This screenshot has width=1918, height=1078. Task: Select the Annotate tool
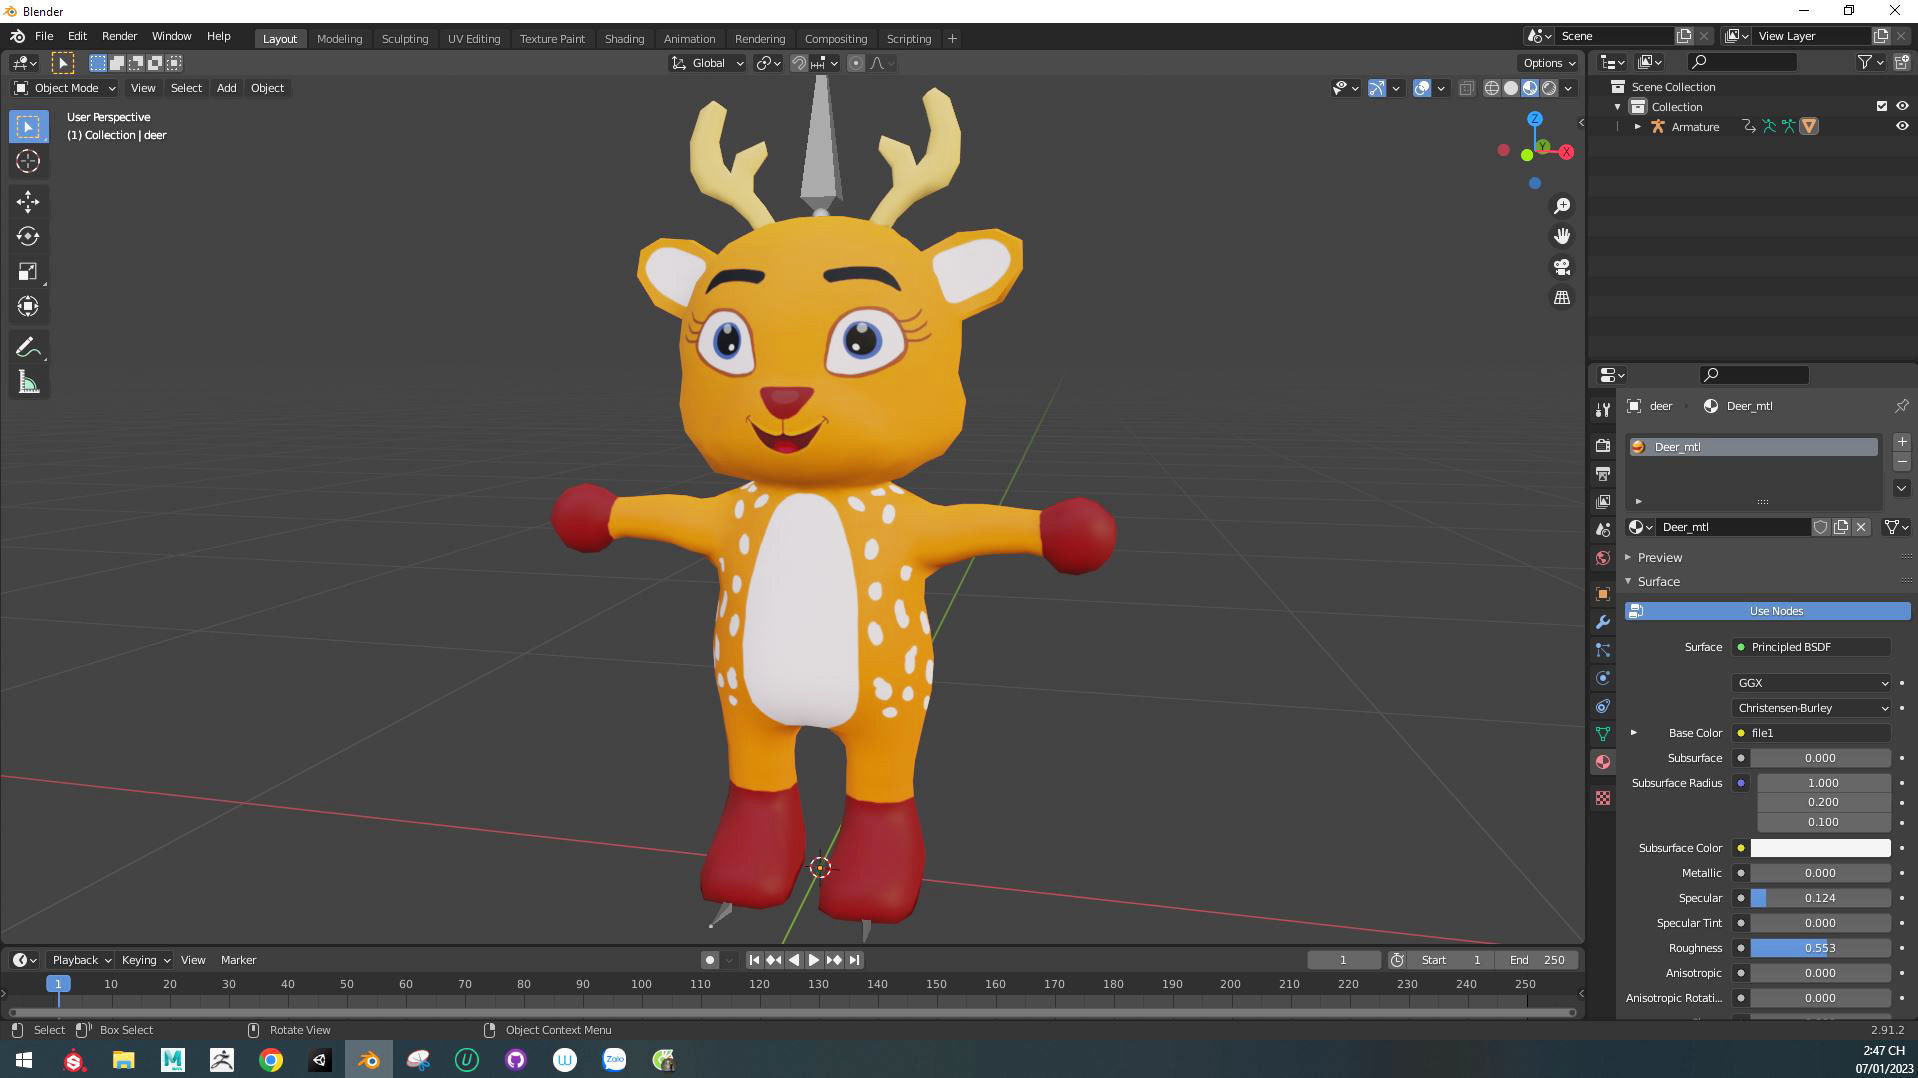click(x=28, y=348)
